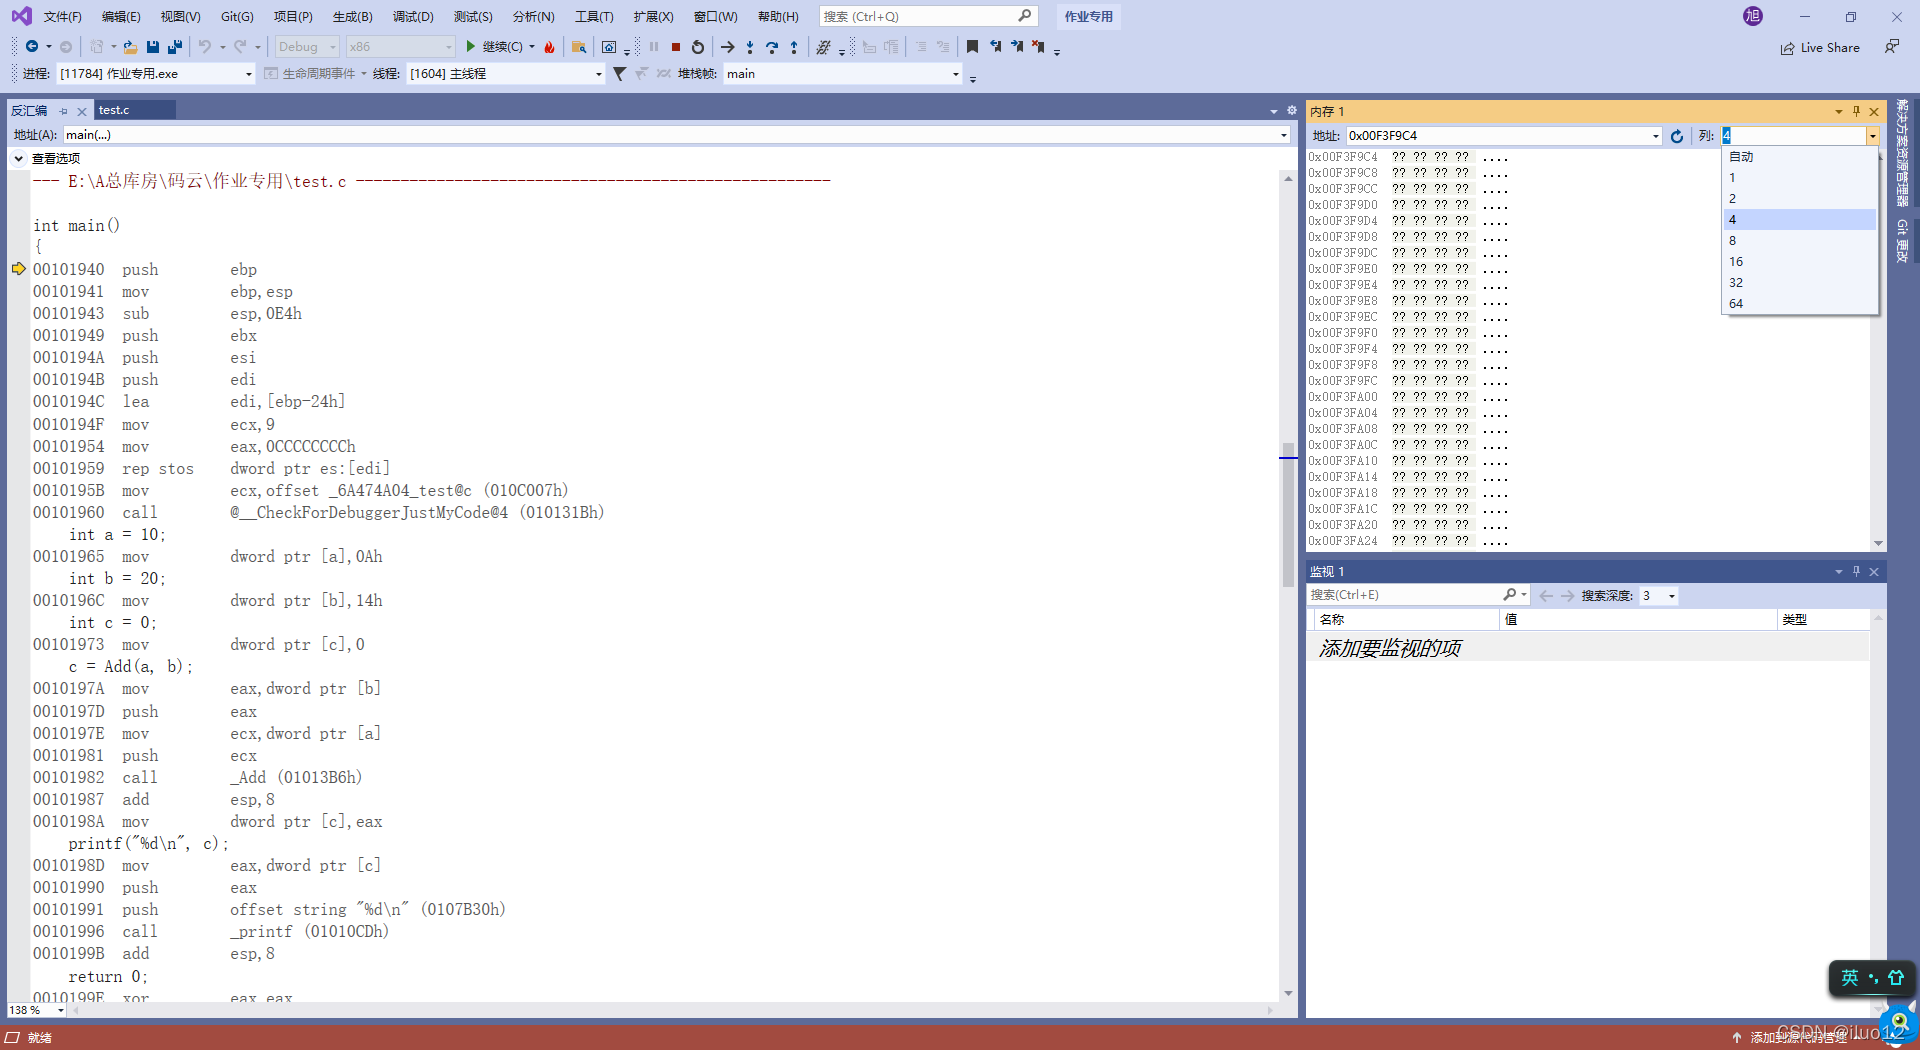Image resolution: width=1920 pixels, height=1050 pixels.
Task: Click the bookmark toggle icon in toolbar
Action: click(972, 47)
